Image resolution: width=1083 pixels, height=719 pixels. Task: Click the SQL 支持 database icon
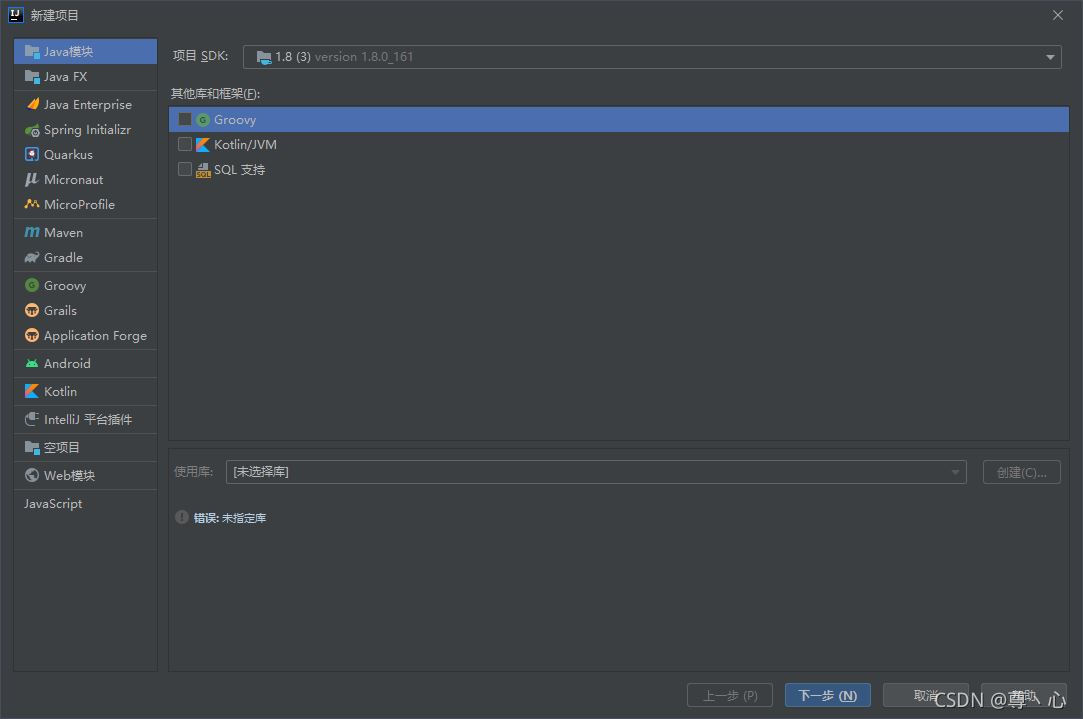coord(203,170)
